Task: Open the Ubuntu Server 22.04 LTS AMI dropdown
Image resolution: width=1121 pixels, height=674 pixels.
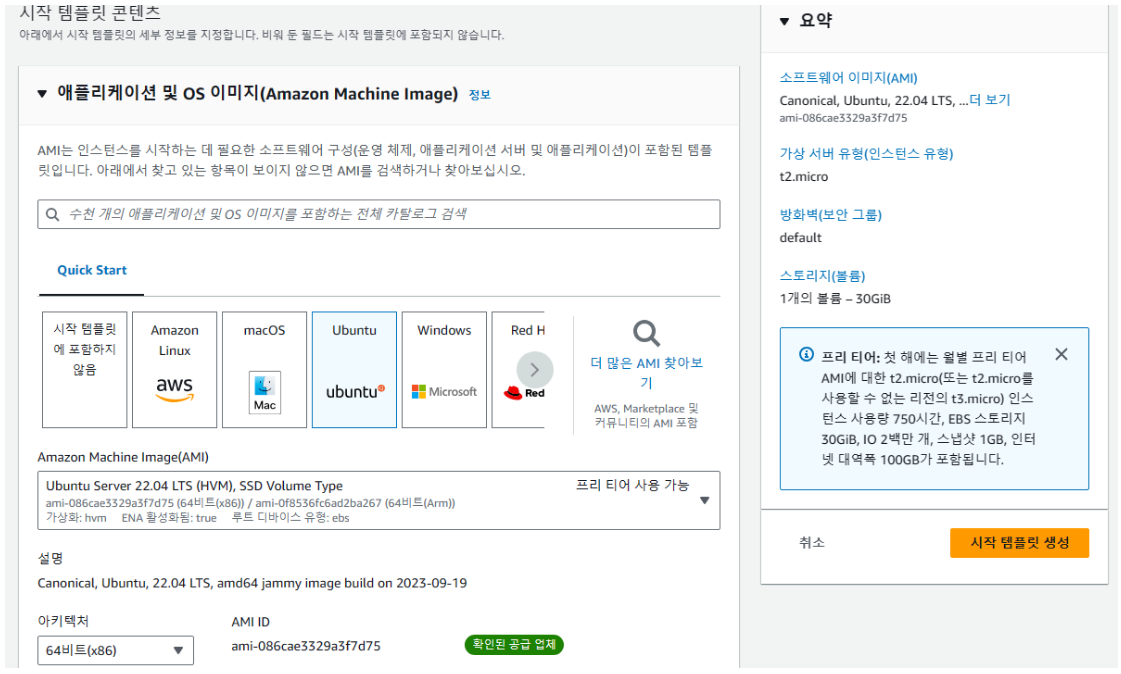Action: pos(379,500)
